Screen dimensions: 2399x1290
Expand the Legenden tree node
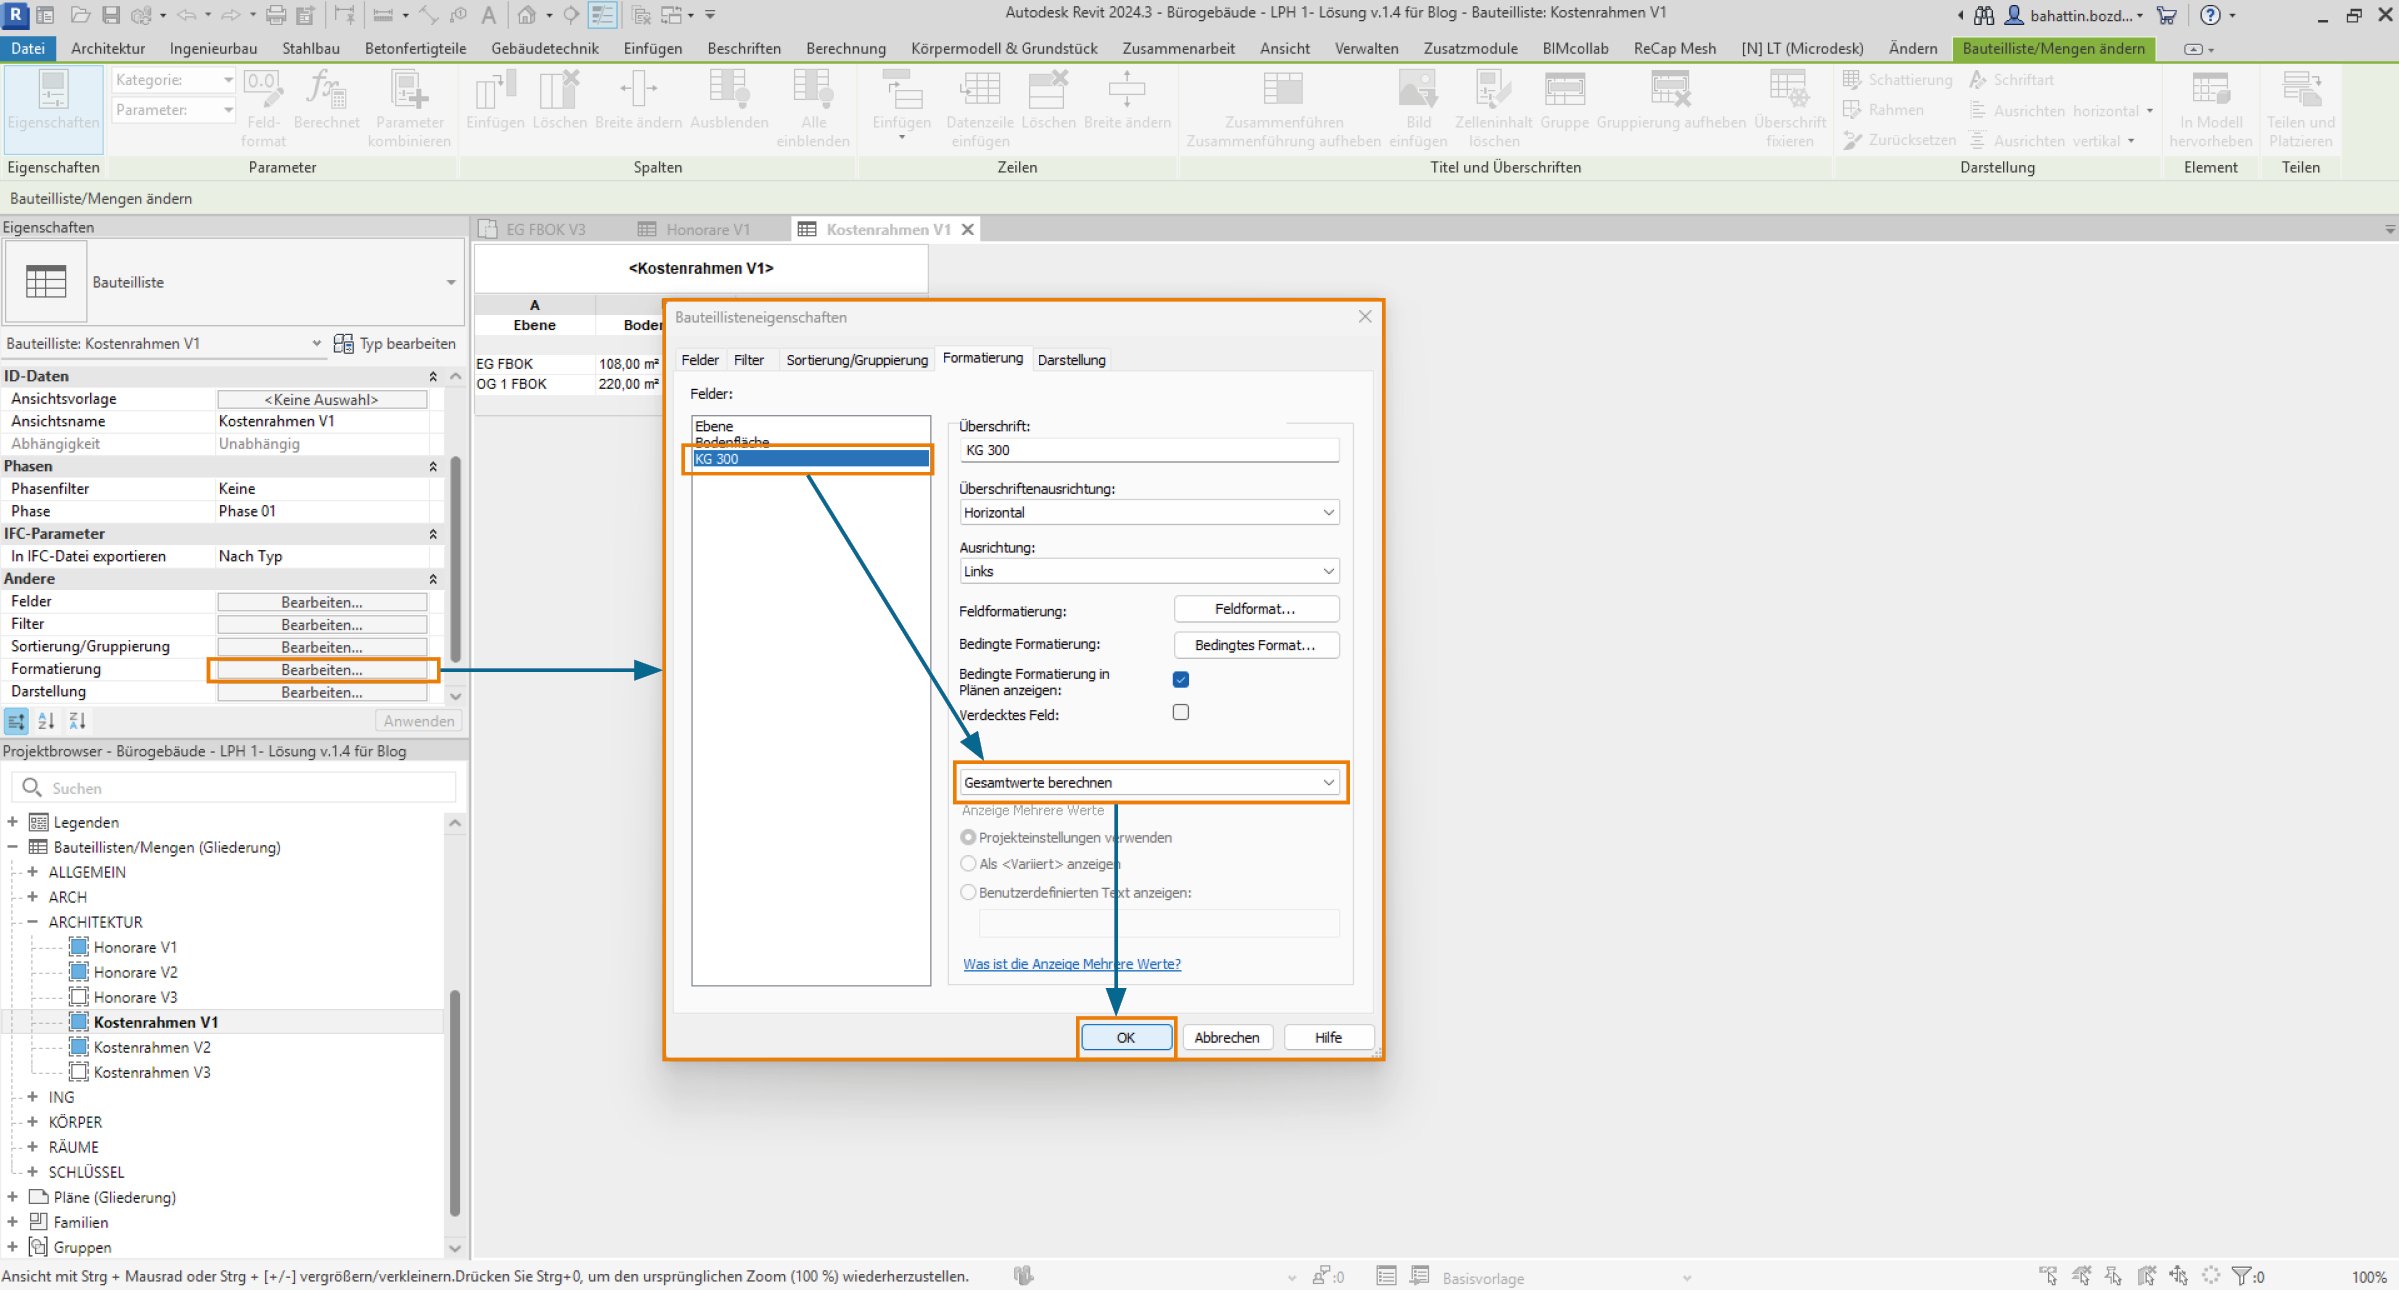[13, 822]
